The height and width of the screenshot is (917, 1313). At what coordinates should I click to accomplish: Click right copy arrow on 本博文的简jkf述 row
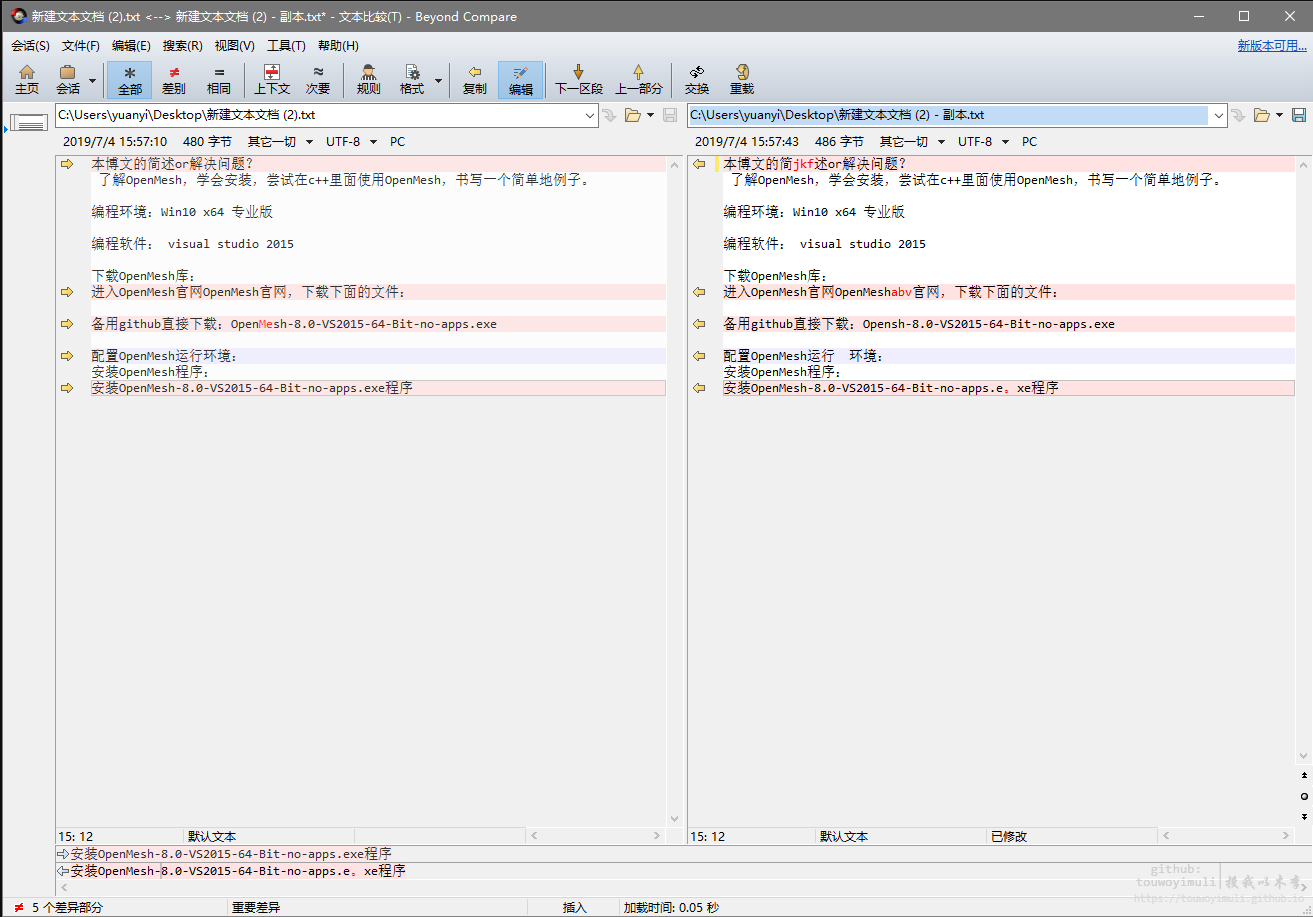699,164
